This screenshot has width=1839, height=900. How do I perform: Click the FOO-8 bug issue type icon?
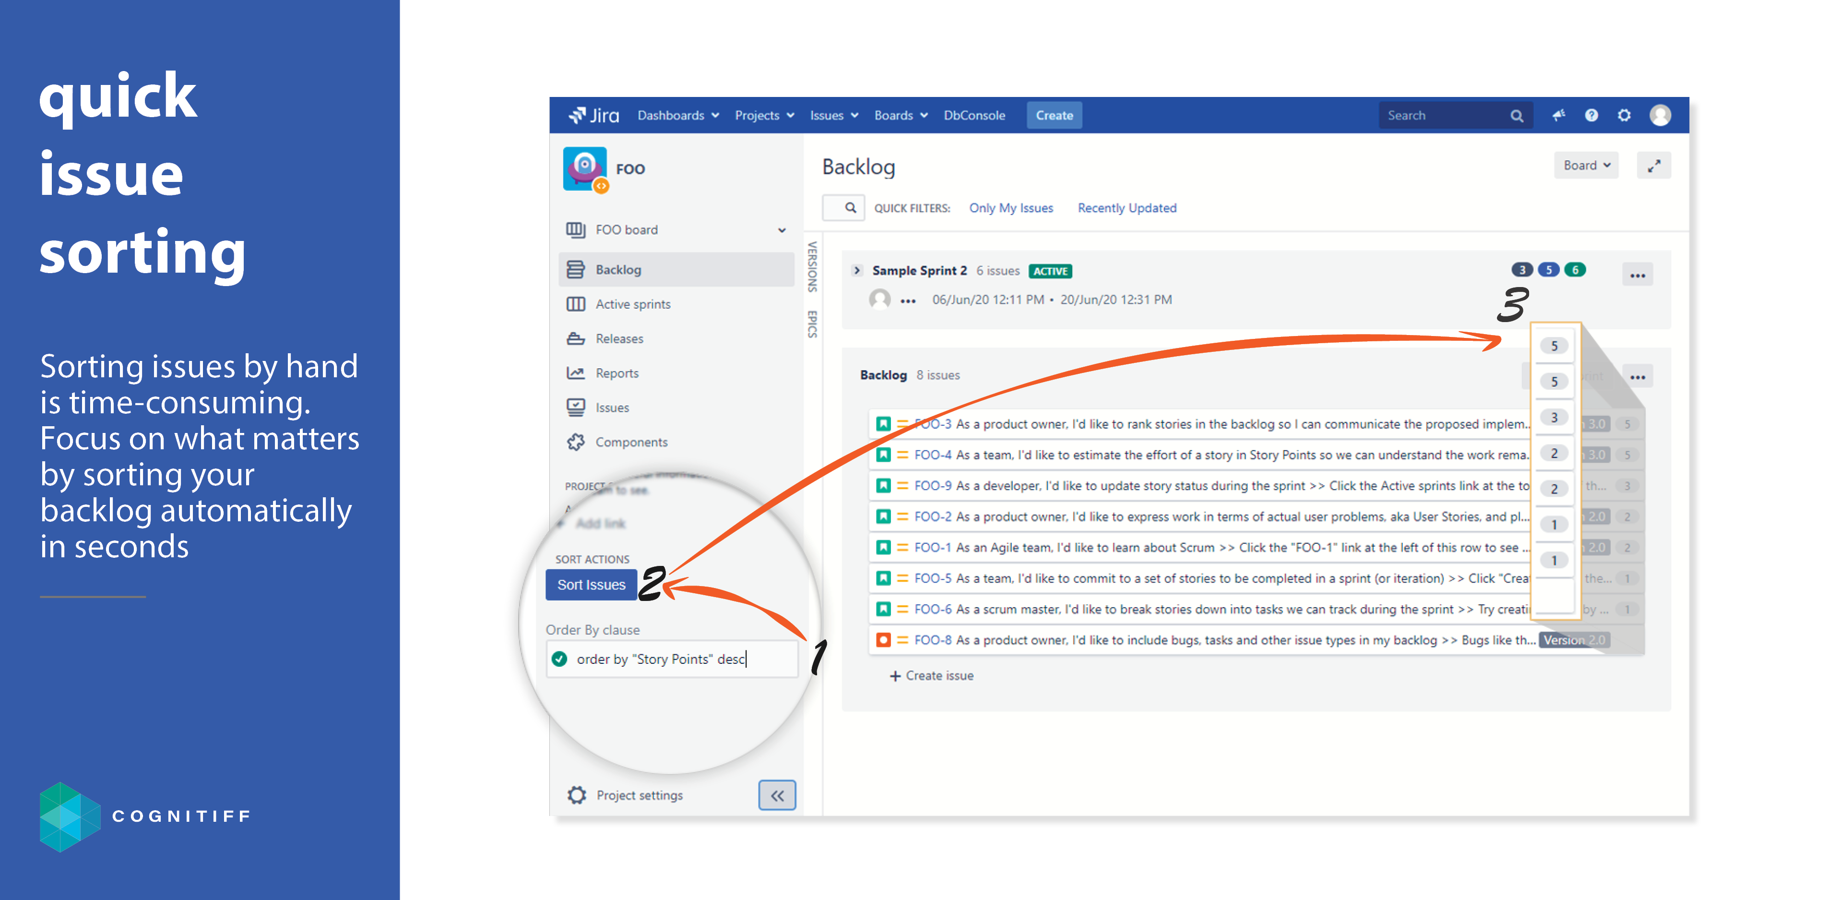coord(883,640)
